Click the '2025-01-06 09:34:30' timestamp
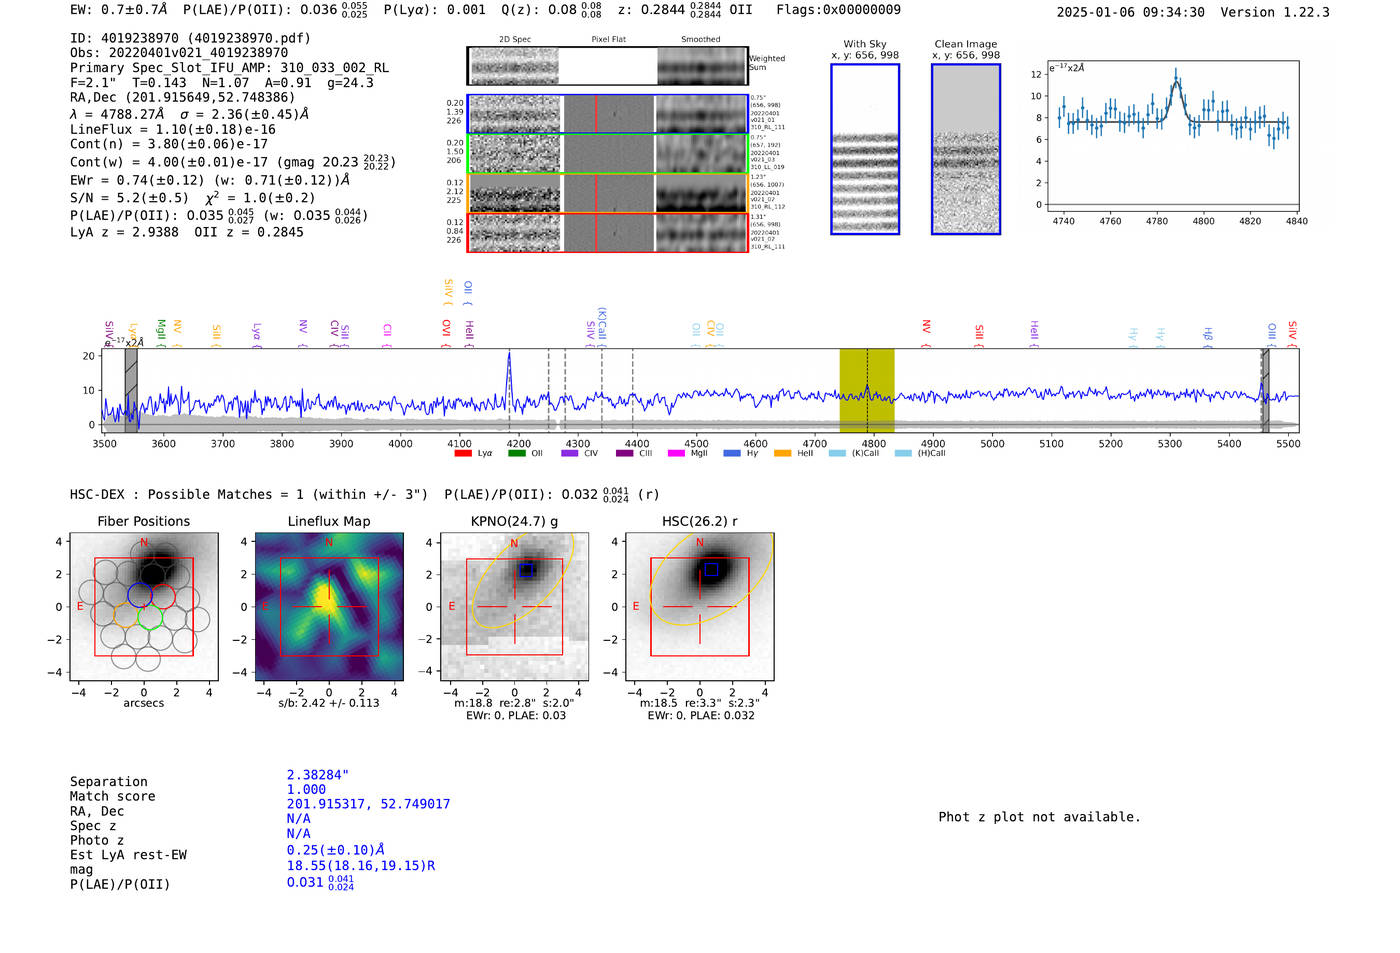This screenshot has height=953, width=1400. click(1130, 12)
